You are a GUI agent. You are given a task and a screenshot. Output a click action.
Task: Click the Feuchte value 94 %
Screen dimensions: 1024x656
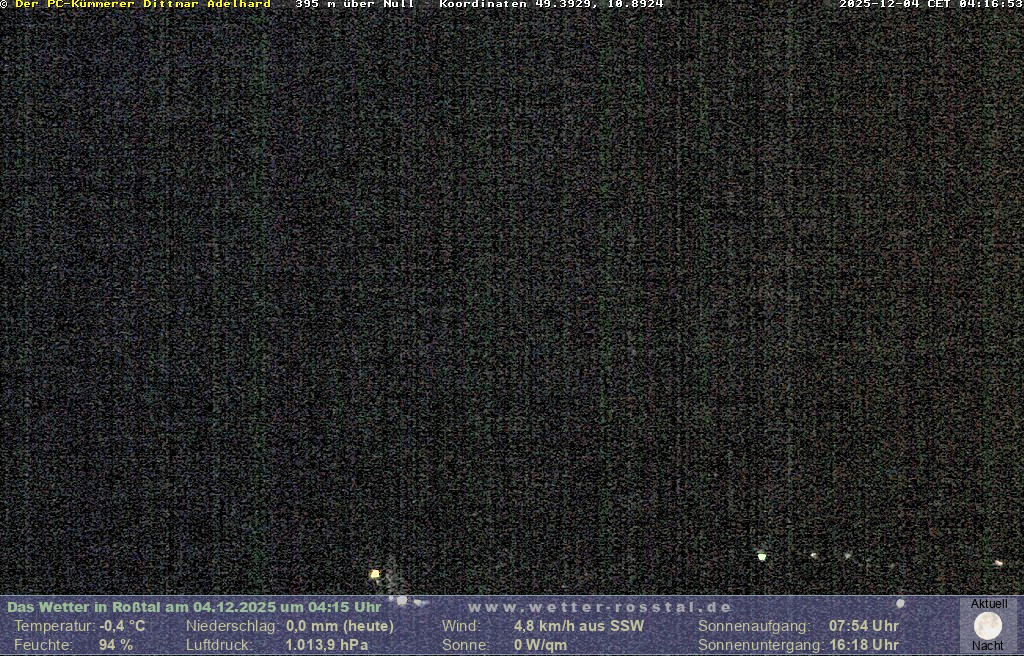(x=116, y=645)
